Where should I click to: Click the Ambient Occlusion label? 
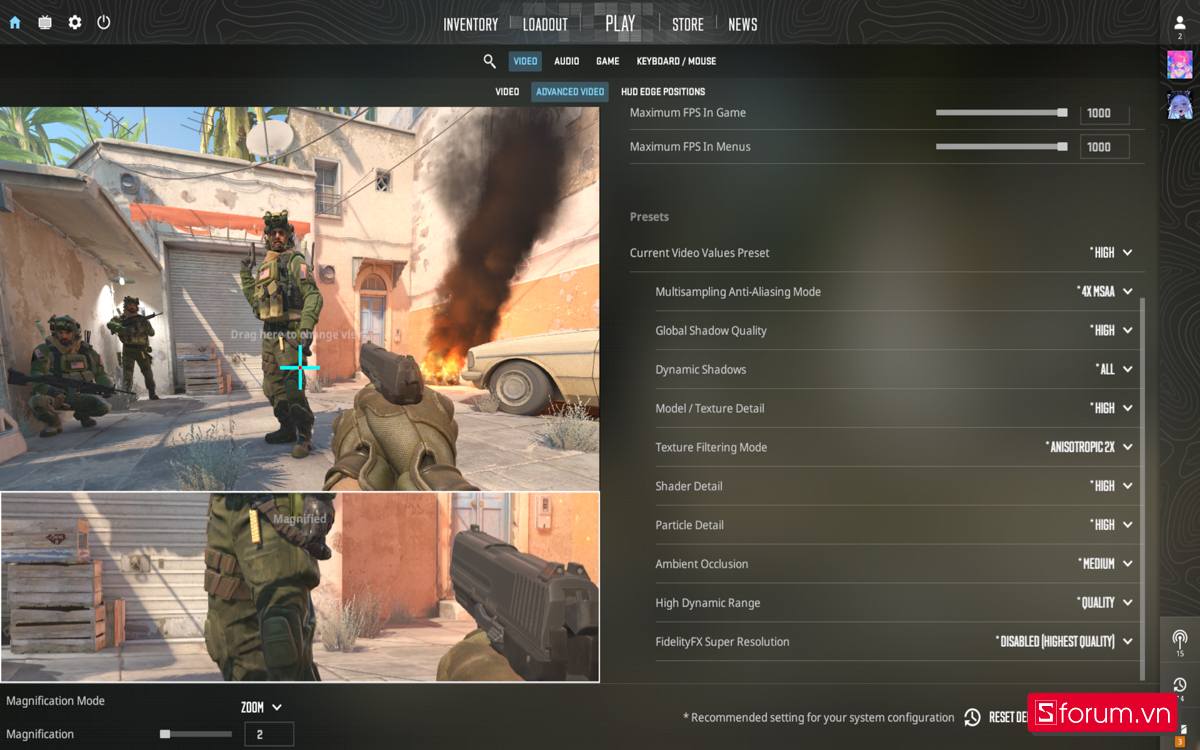coord(702,565)
